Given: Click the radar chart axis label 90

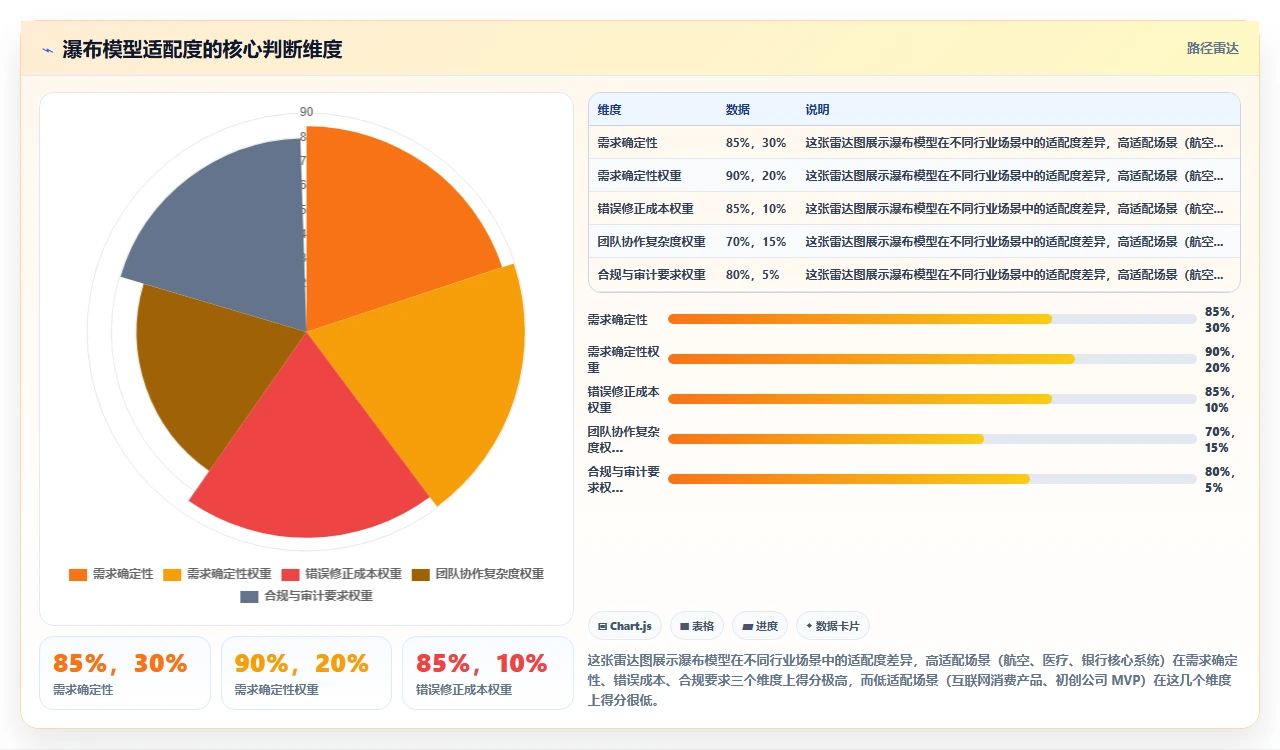Looking at the screenshot, I should tap(306, 112).
